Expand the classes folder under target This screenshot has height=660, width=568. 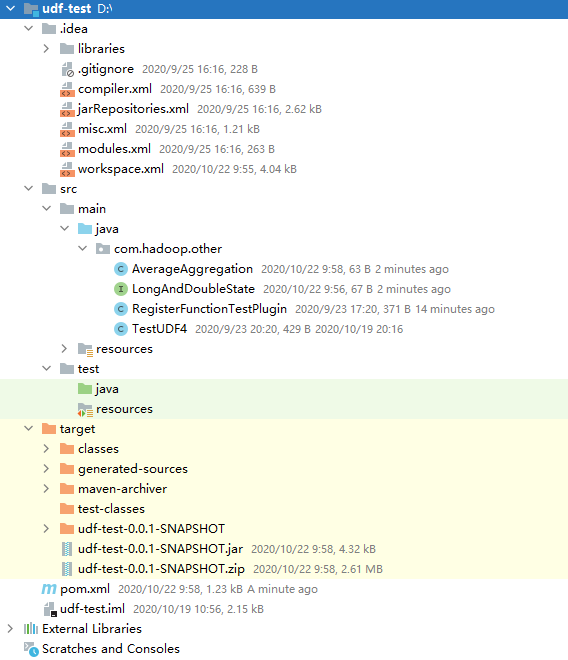[x=46, y=449]
